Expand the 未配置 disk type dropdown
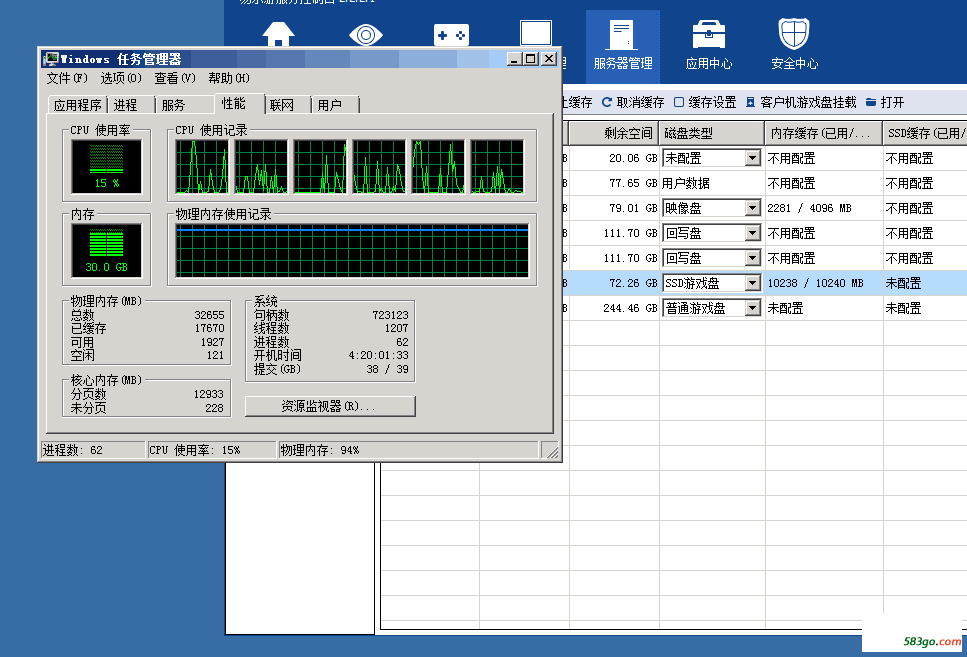967x657 pixels. (752, 159)
